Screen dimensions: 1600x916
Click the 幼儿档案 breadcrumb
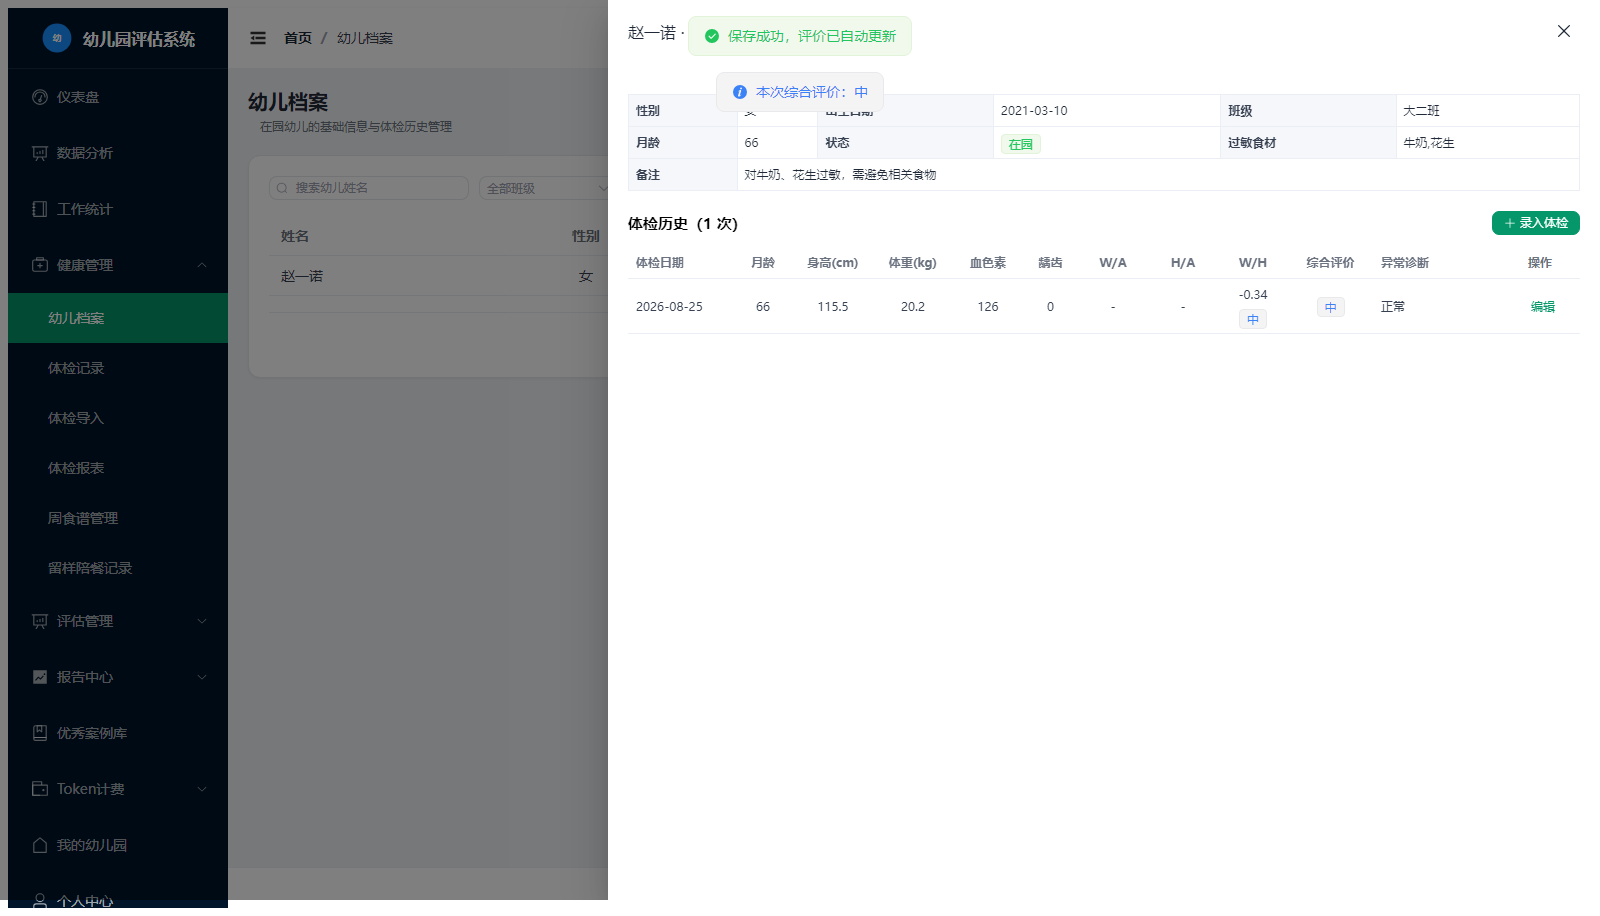click(x=365, y=38)
